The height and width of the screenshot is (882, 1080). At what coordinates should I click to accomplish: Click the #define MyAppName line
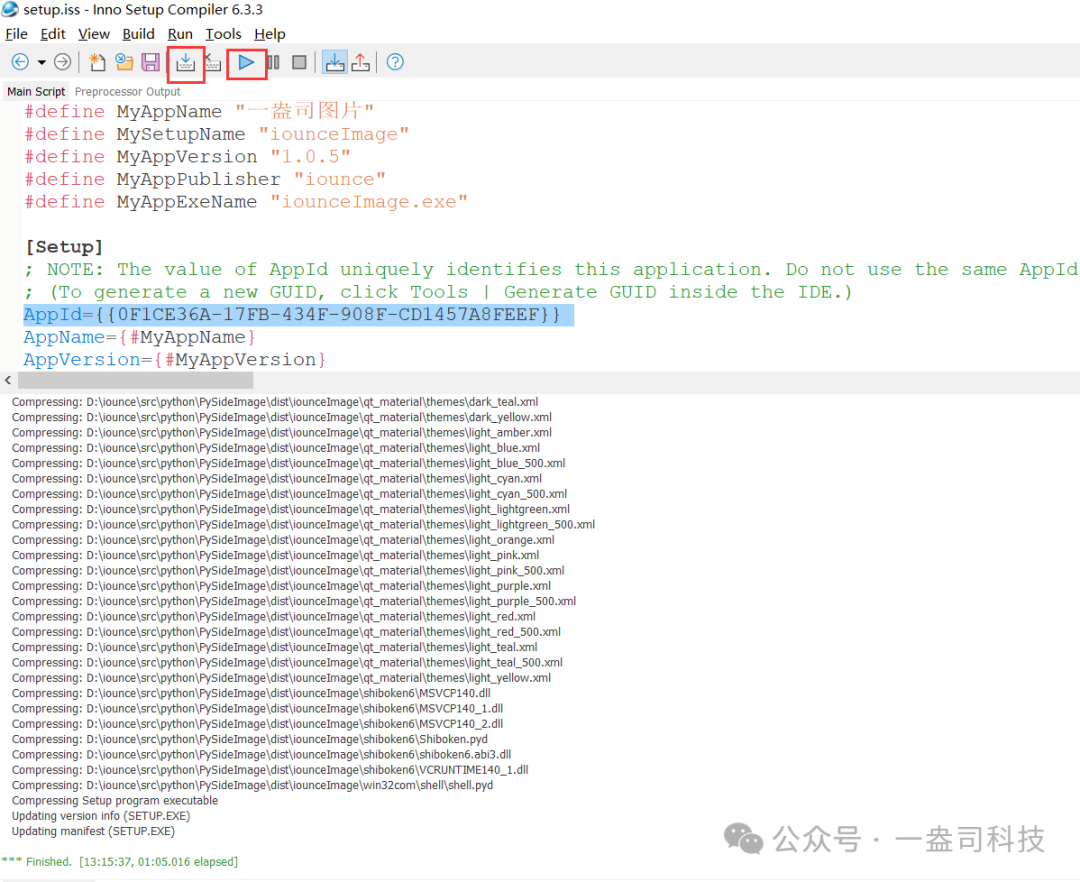[x=199, y=112]
